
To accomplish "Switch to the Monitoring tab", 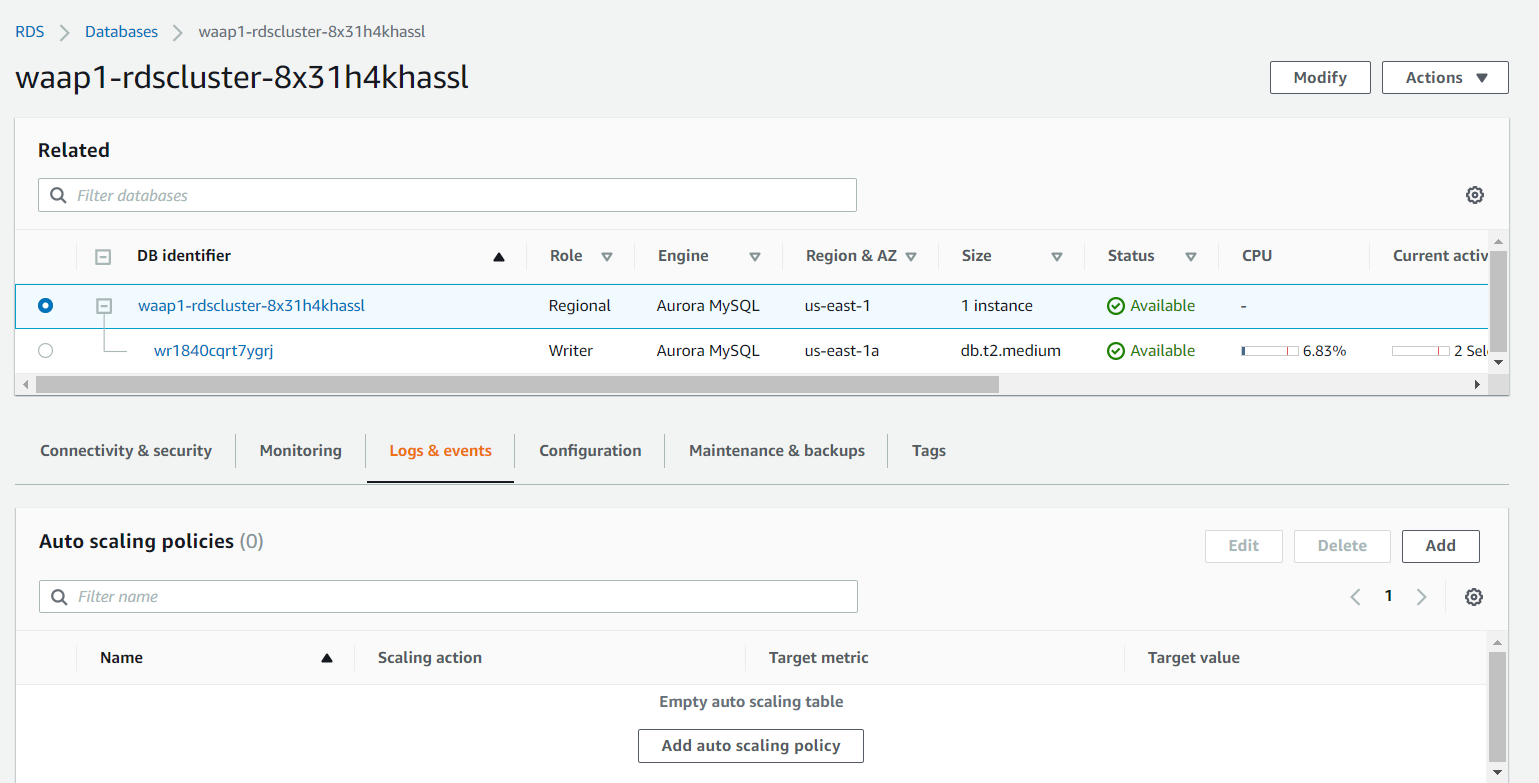I will pyautogui.click(x=301, y=451).
